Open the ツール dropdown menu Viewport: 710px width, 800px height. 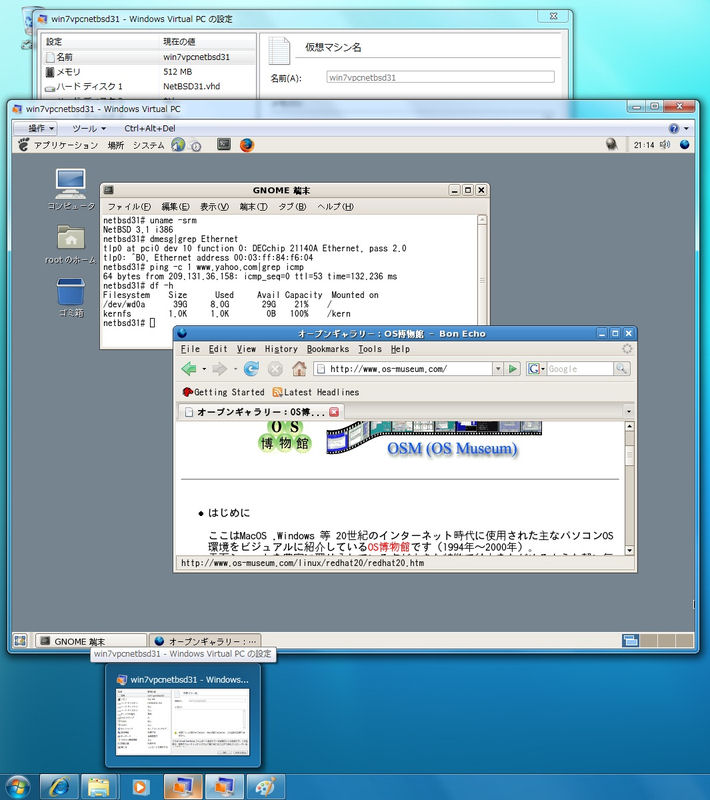(89, 128)
